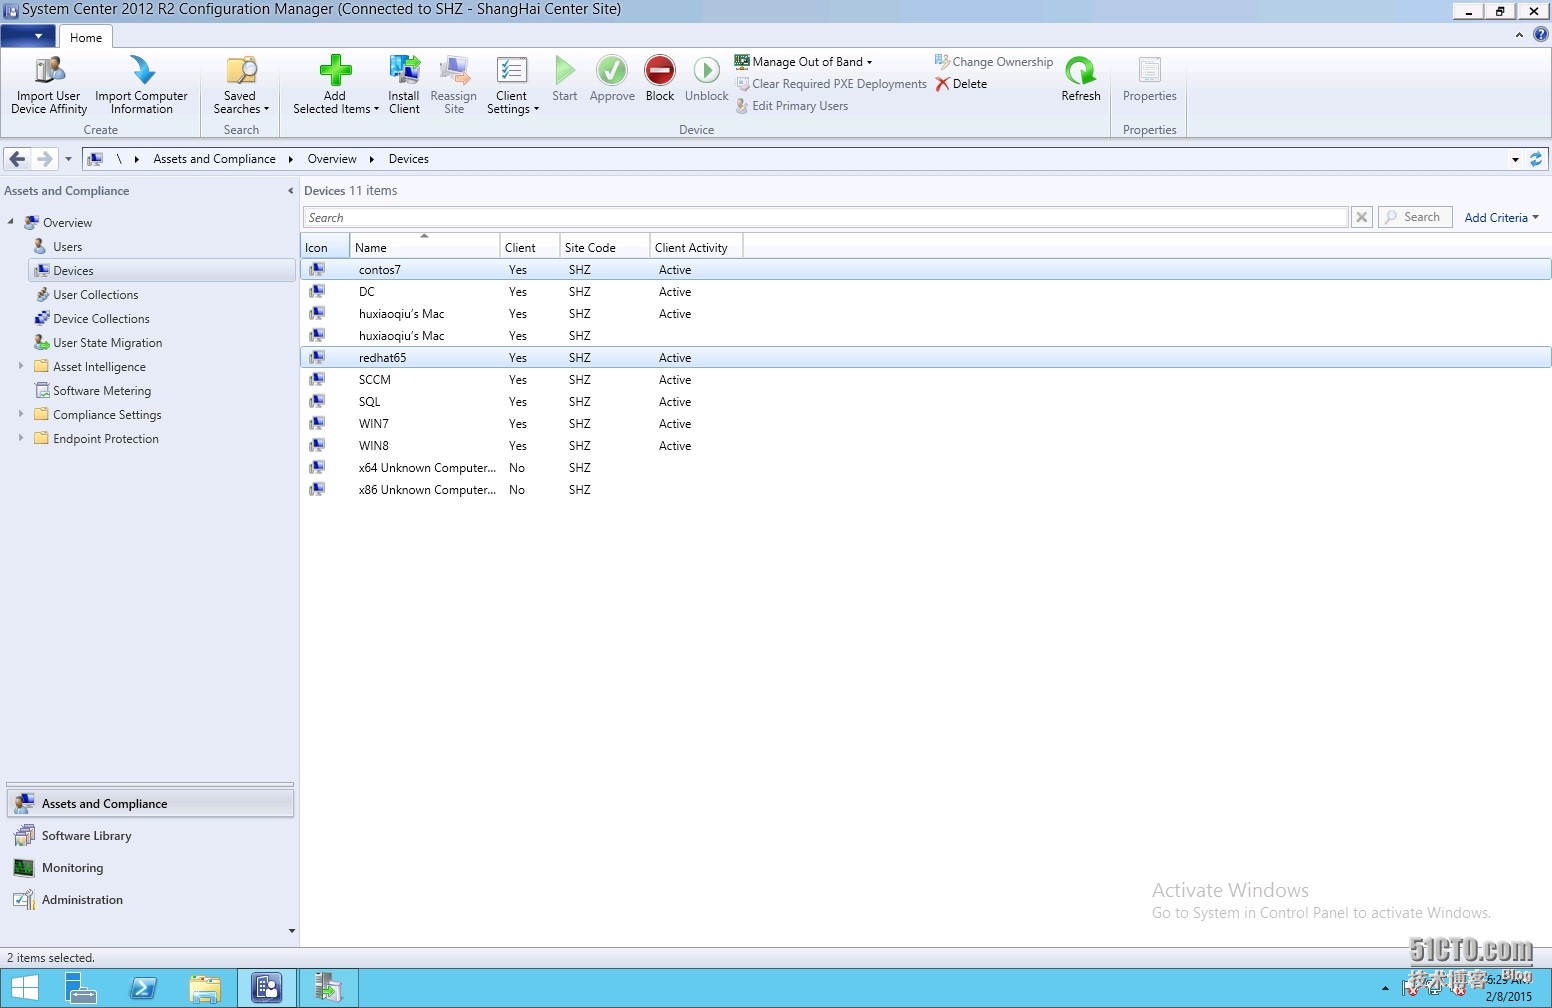This screenshot has height=1008, width=1552.
Task: Open Server Manager from taskbar
Action: tap(80, 988)
